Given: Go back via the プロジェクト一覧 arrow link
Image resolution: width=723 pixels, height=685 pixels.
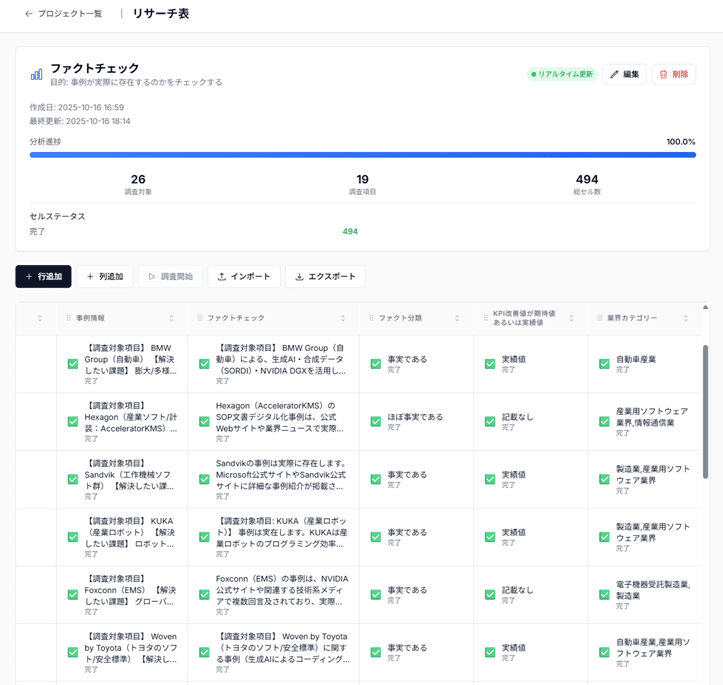Looking at the screenshot, I should click(x=63, y=14).
